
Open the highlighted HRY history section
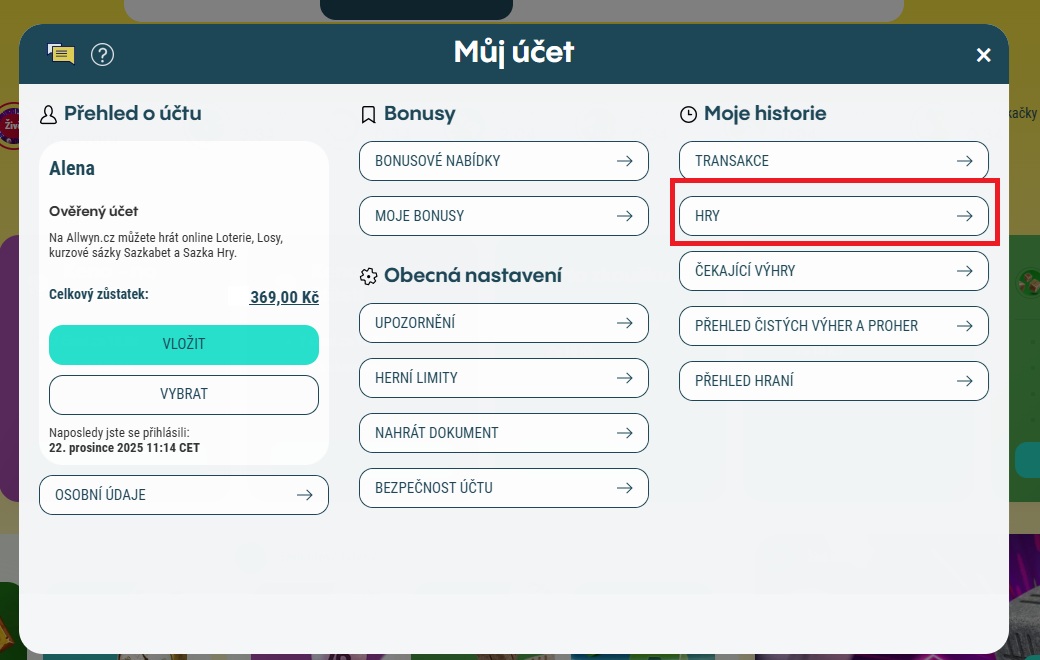(836, 215)
